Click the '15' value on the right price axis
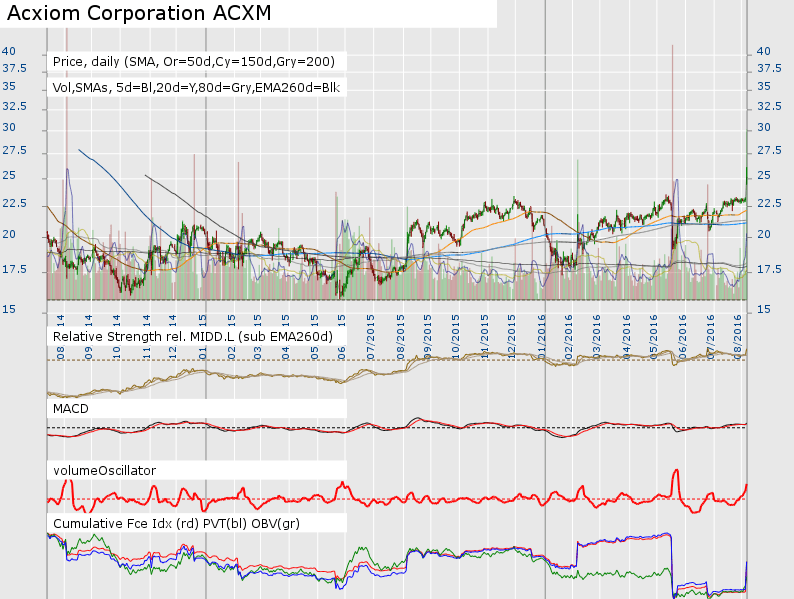Viewport: 794px width, 599px height. click(764, 309)
